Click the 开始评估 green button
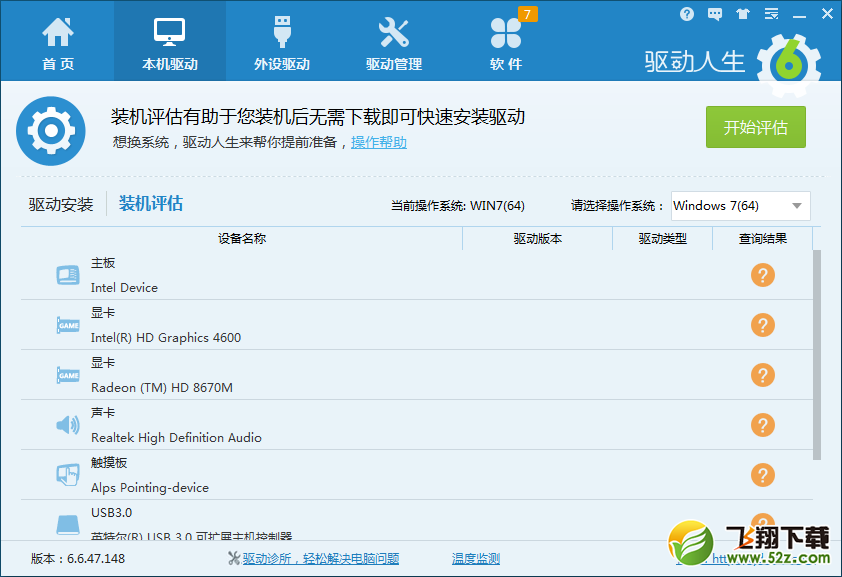 click(756, 127)
